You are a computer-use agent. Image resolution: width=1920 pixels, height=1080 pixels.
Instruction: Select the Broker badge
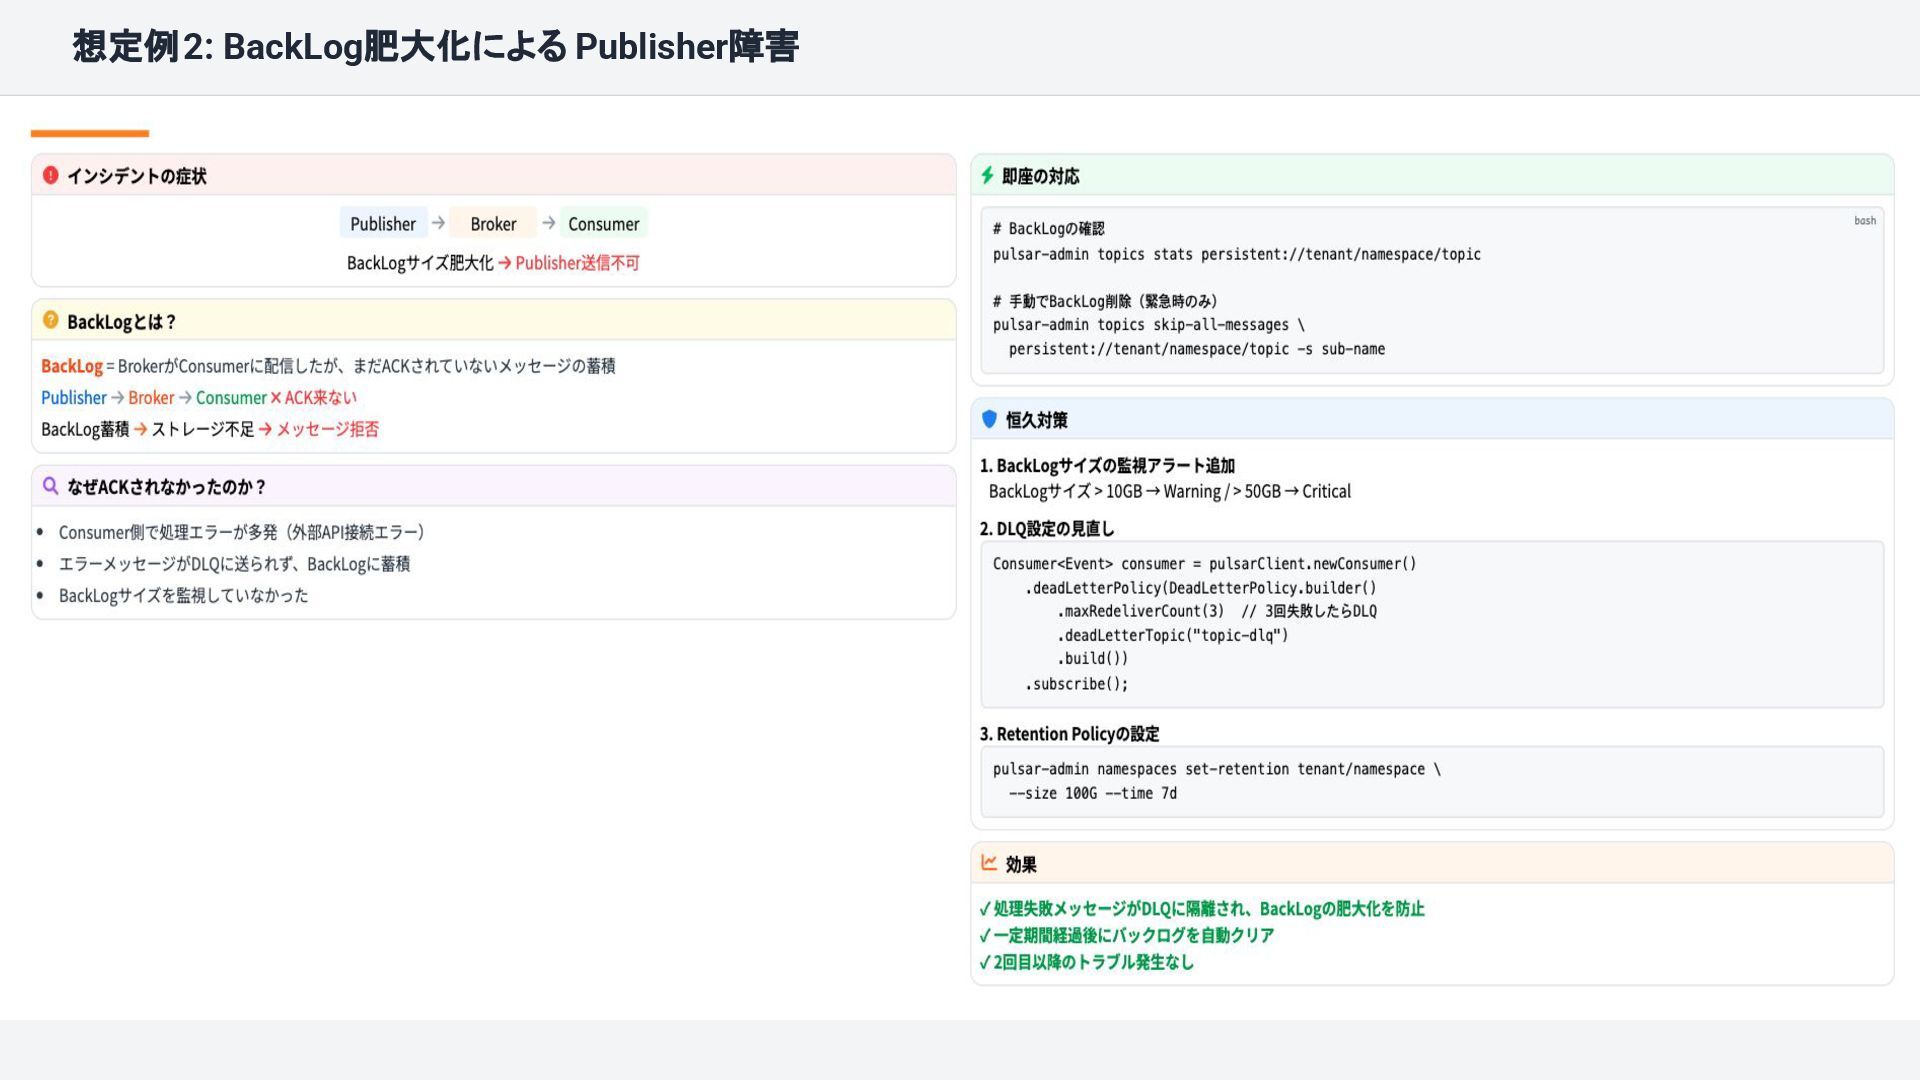pyautogui.click(x=493, y=223)
